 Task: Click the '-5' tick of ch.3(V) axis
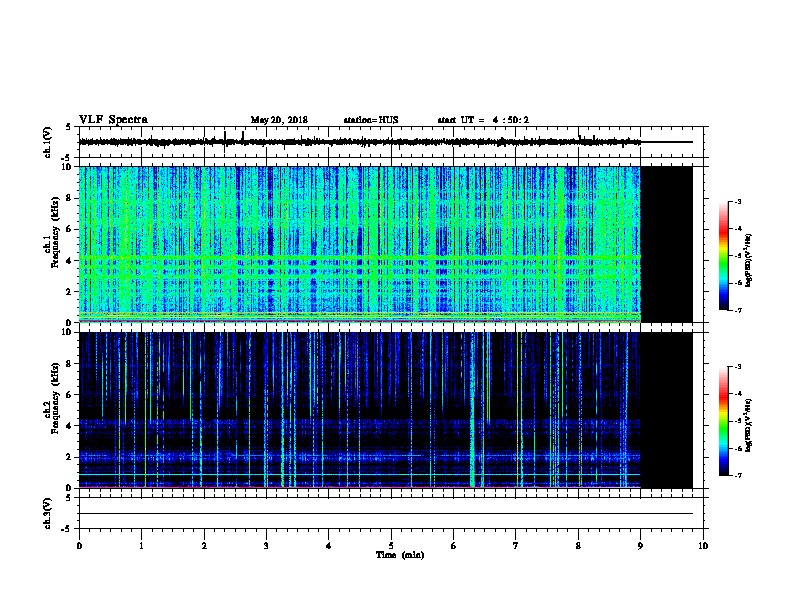[68, 529]
